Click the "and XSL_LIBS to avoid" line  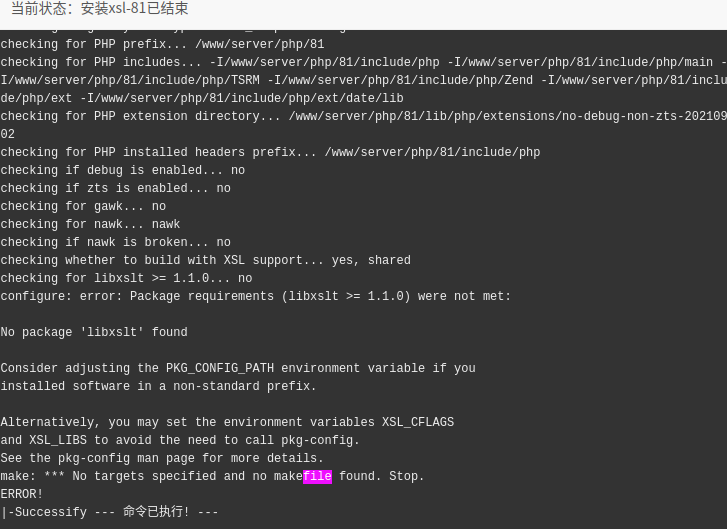(x=180, y=440)
